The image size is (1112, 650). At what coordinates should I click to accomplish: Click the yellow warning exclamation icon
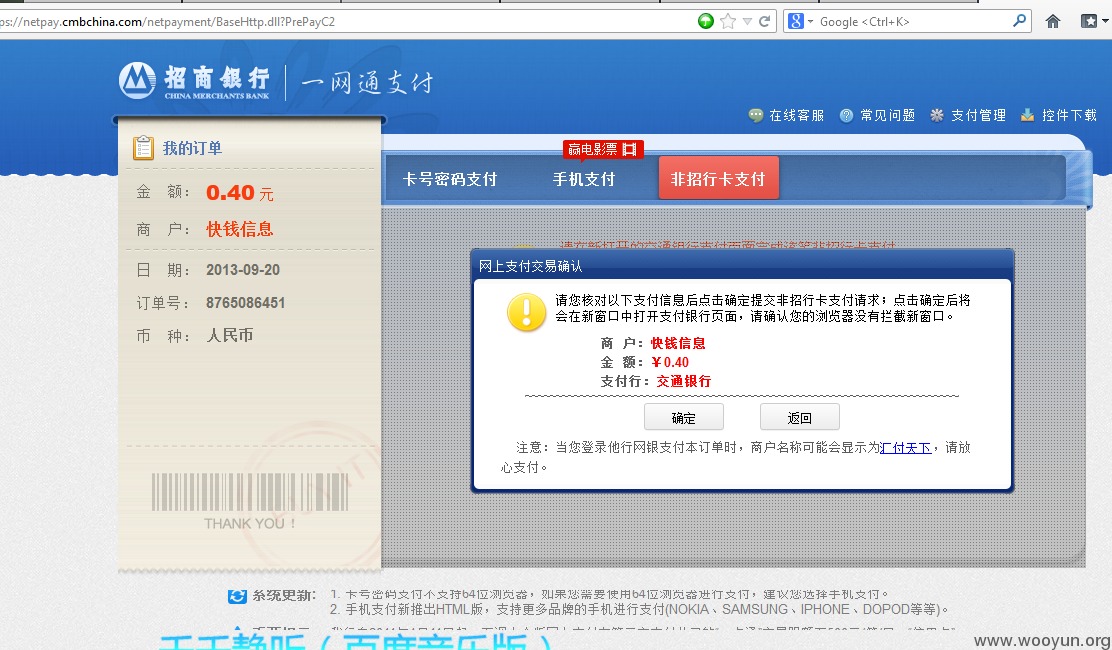point(526,313)
